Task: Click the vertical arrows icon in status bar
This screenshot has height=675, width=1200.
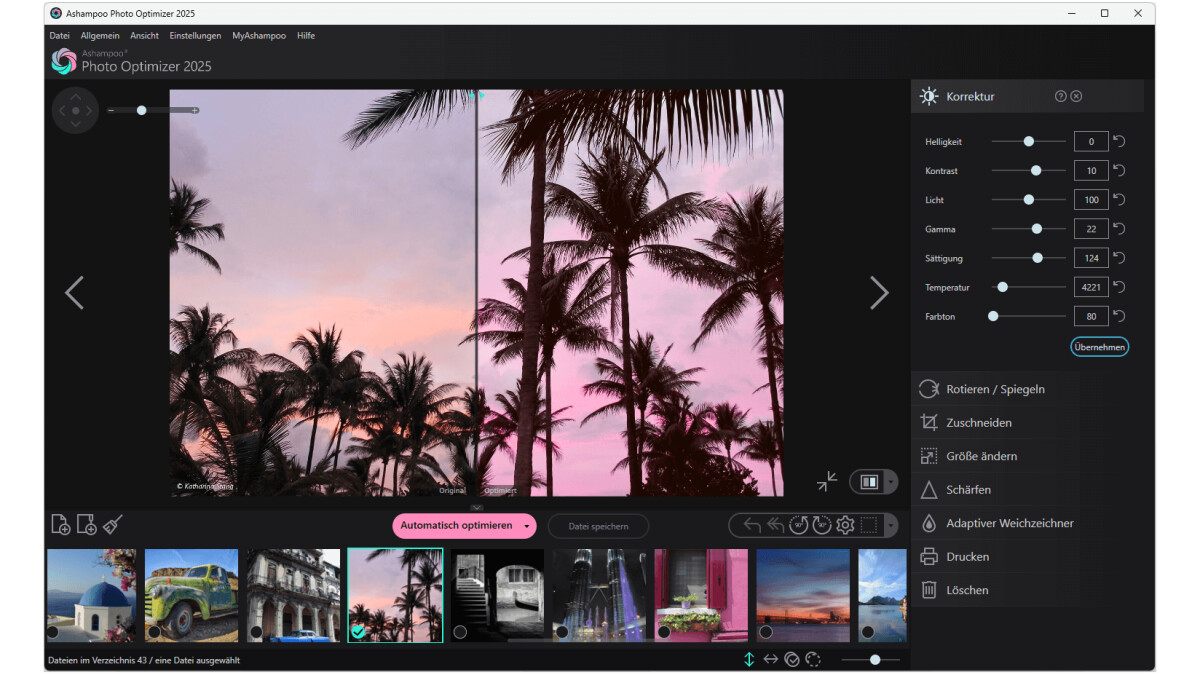Action: point(749,659)
